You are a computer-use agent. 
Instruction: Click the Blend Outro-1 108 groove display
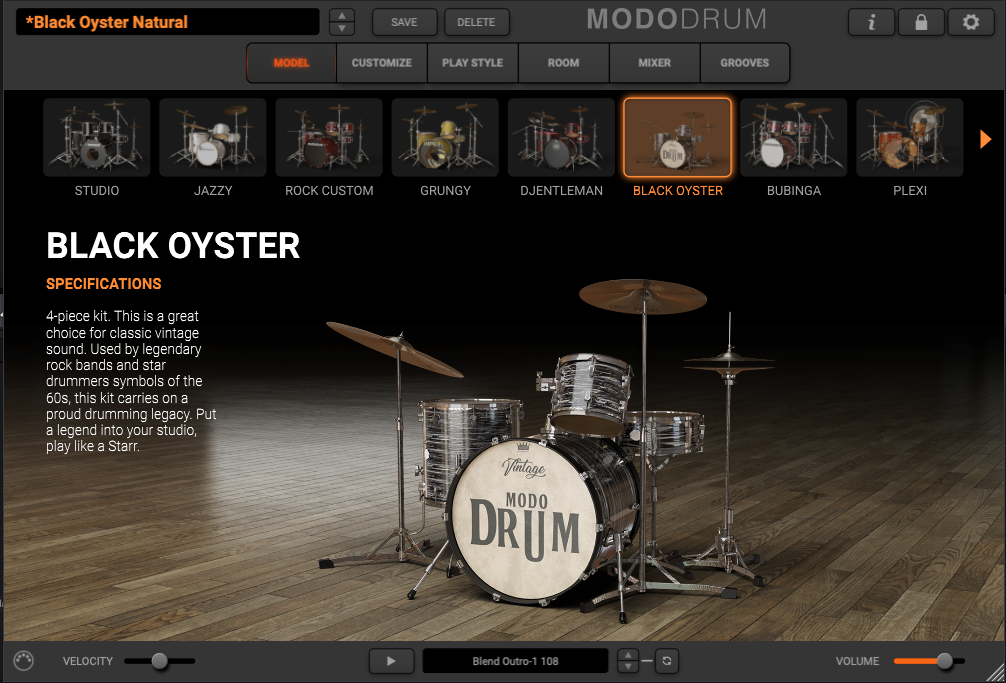coord(515,661)
